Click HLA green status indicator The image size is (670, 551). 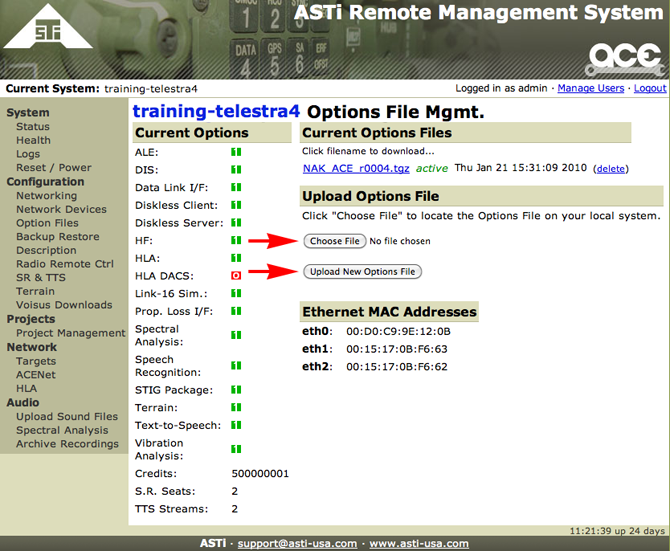click(x=236, y=258)
